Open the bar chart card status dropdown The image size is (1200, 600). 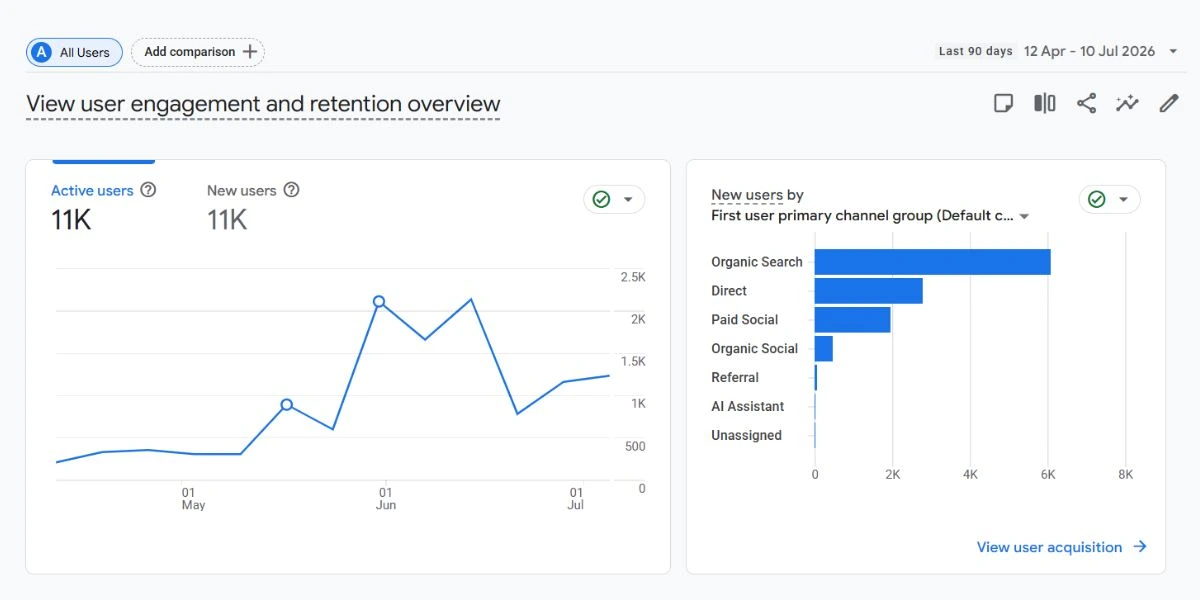pos(1109,200)
